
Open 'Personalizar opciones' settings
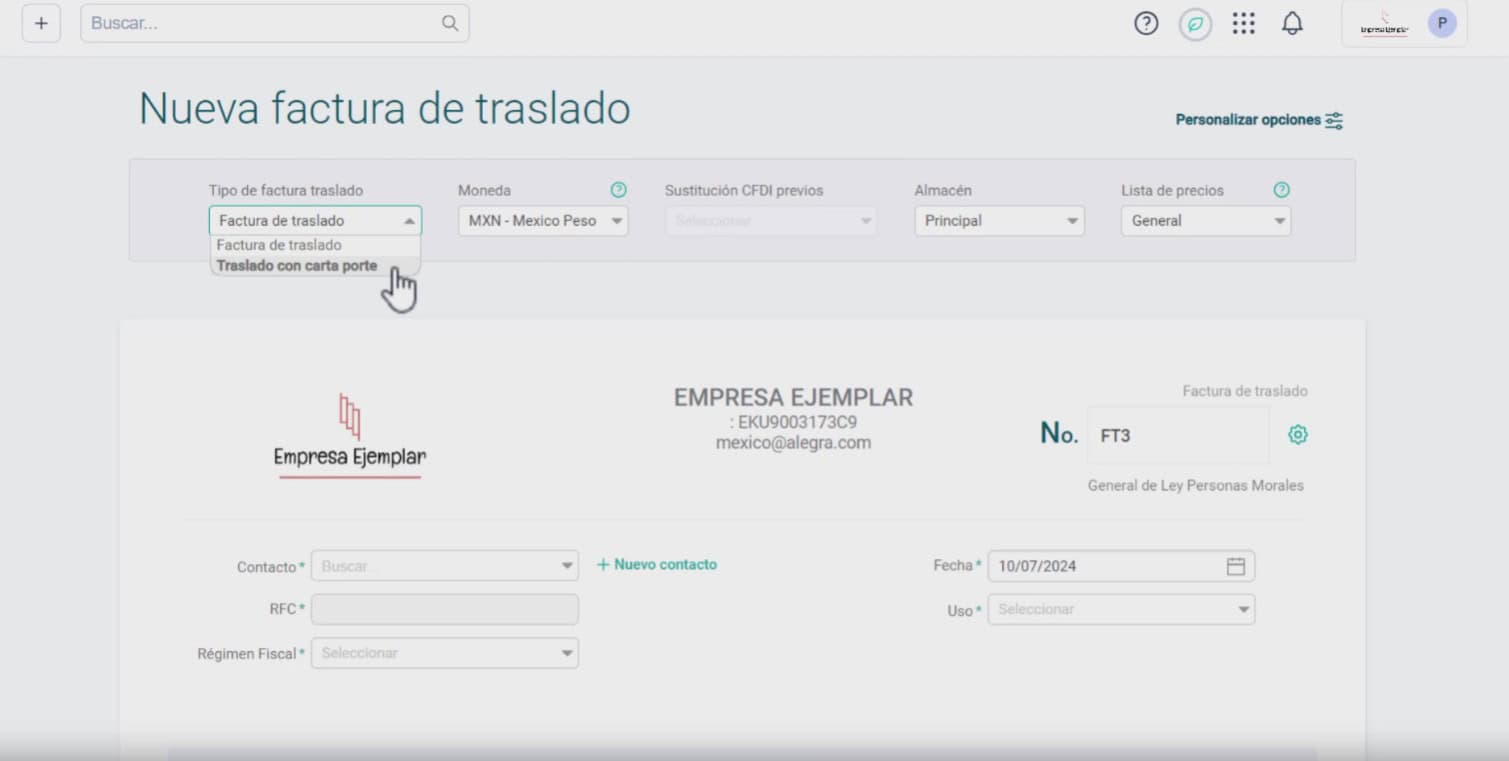pos(1258,120)
